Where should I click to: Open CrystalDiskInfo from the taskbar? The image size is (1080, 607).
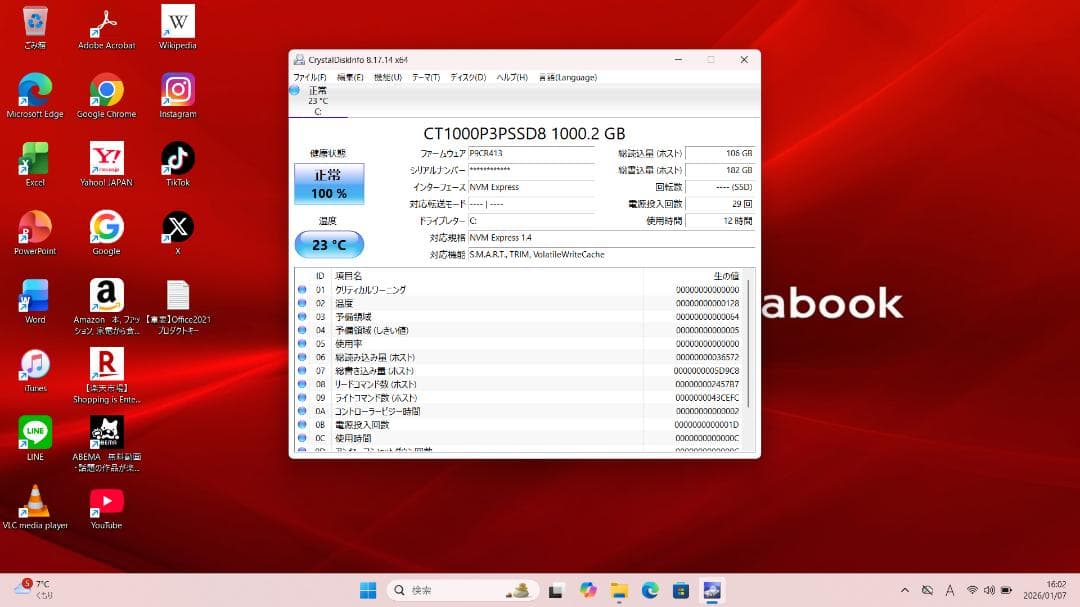[710, 590]
